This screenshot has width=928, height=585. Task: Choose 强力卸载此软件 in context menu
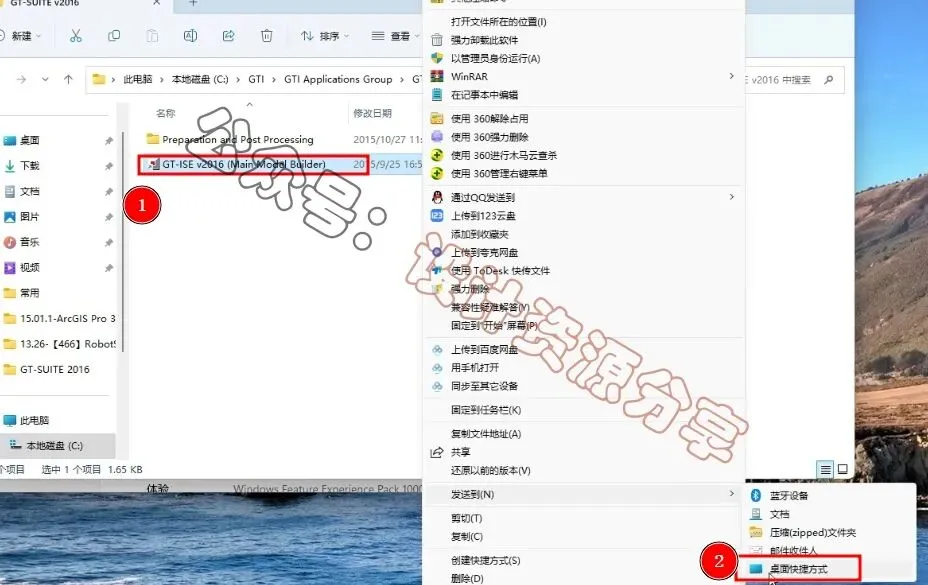point(484,40)
